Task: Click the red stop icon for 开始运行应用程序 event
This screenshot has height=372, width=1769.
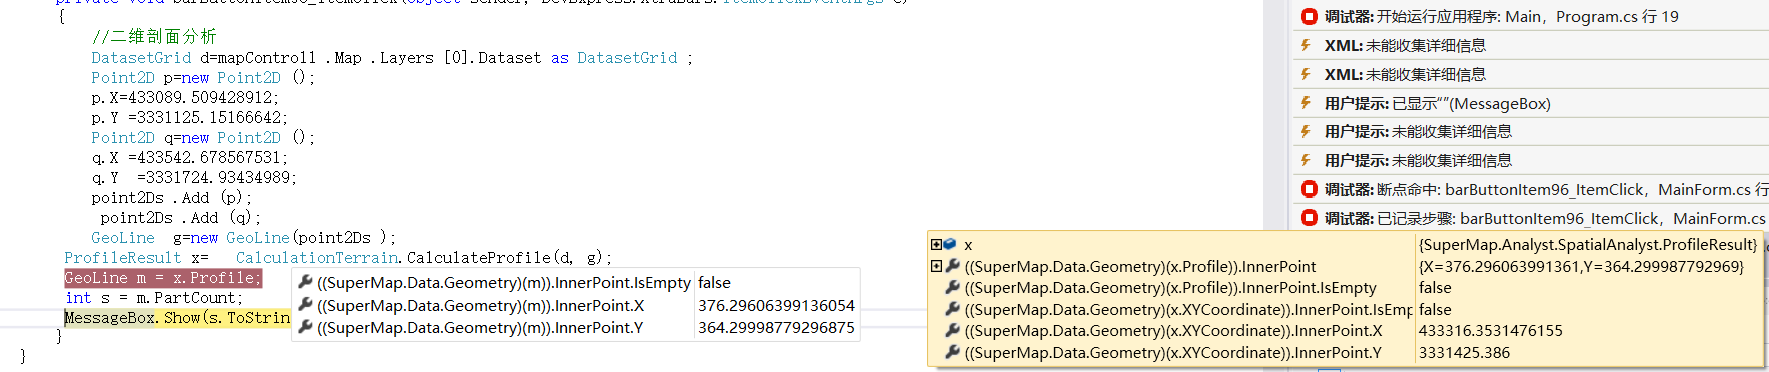Action: coord(1309,16)
